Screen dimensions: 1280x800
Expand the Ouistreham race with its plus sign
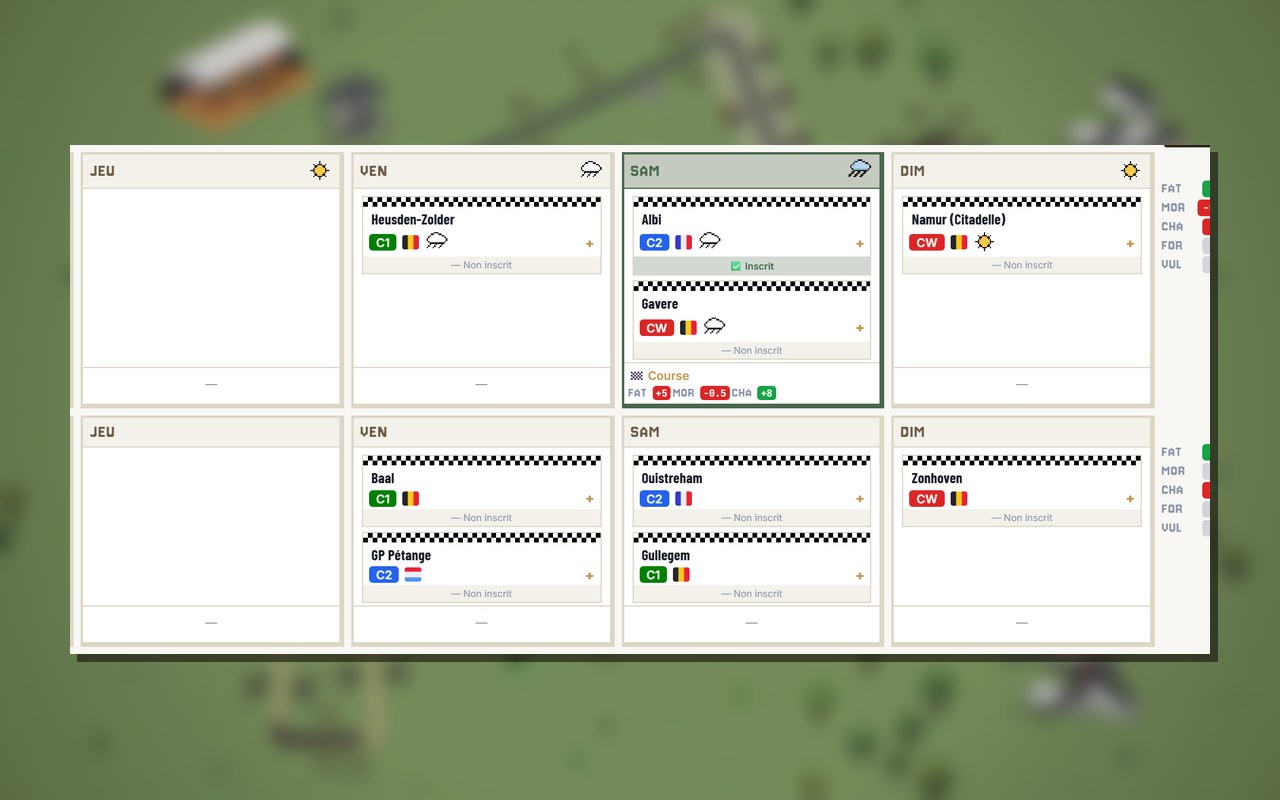[859, 499]
